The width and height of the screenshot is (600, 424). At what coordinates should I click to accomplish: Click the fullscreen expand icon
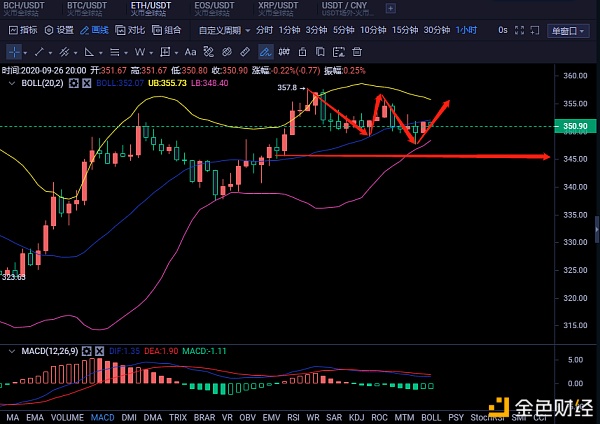[x=519, y=30]
